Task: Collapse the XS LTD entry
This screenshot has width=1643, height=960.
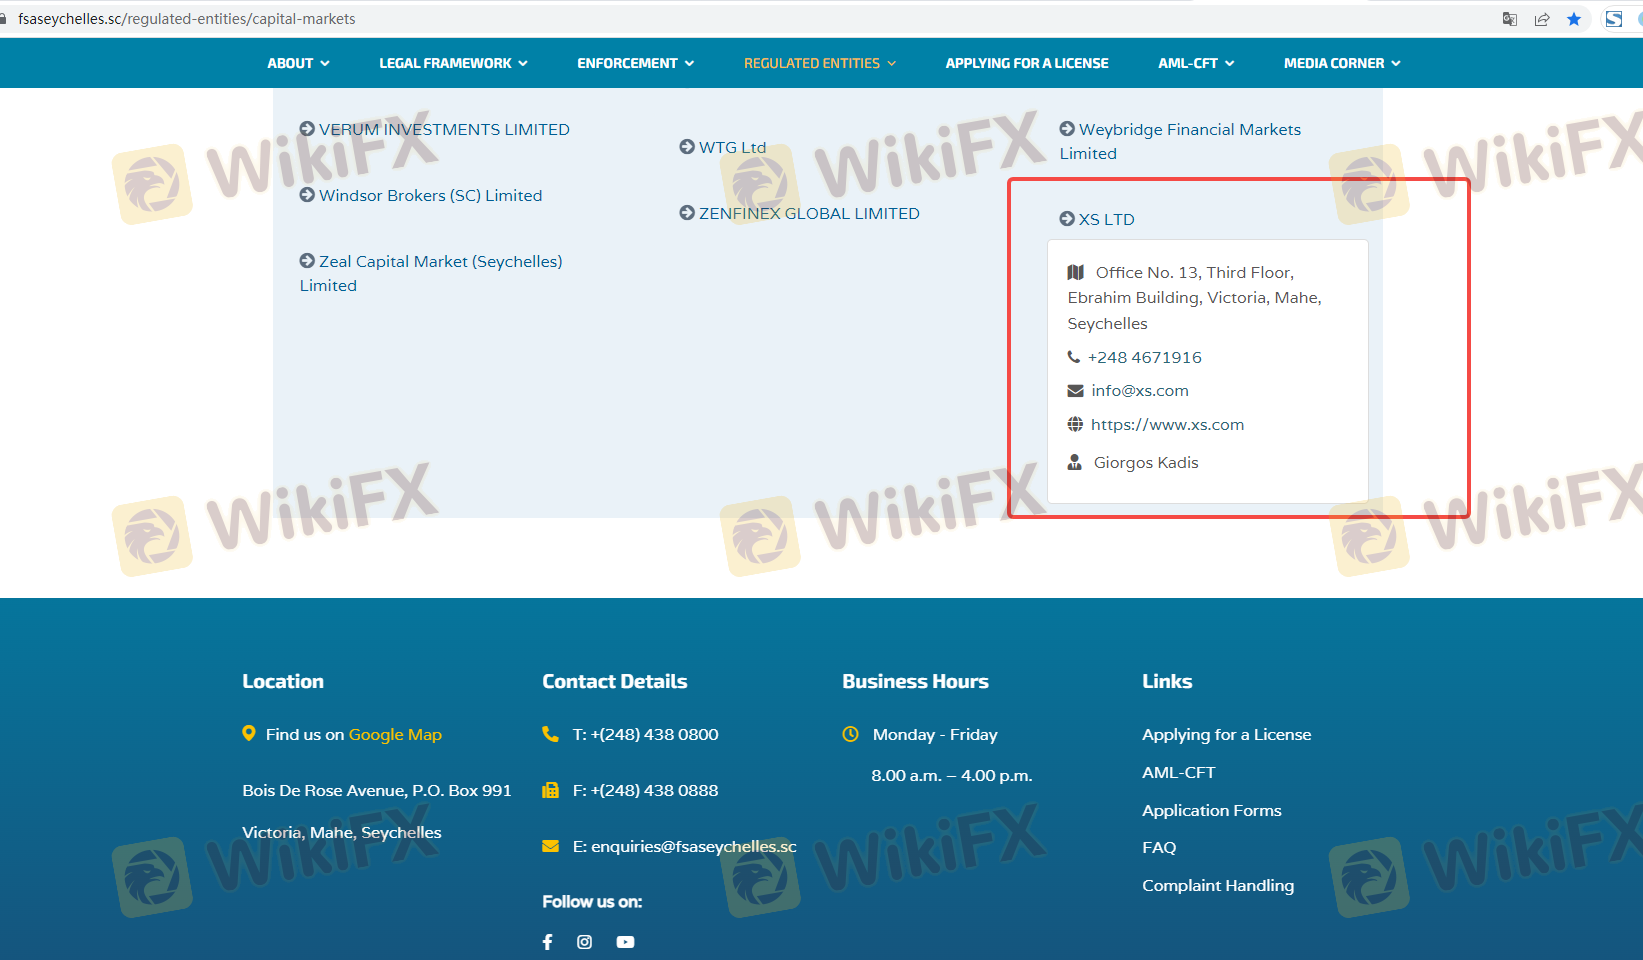Action: click(x=1098, y=219)
